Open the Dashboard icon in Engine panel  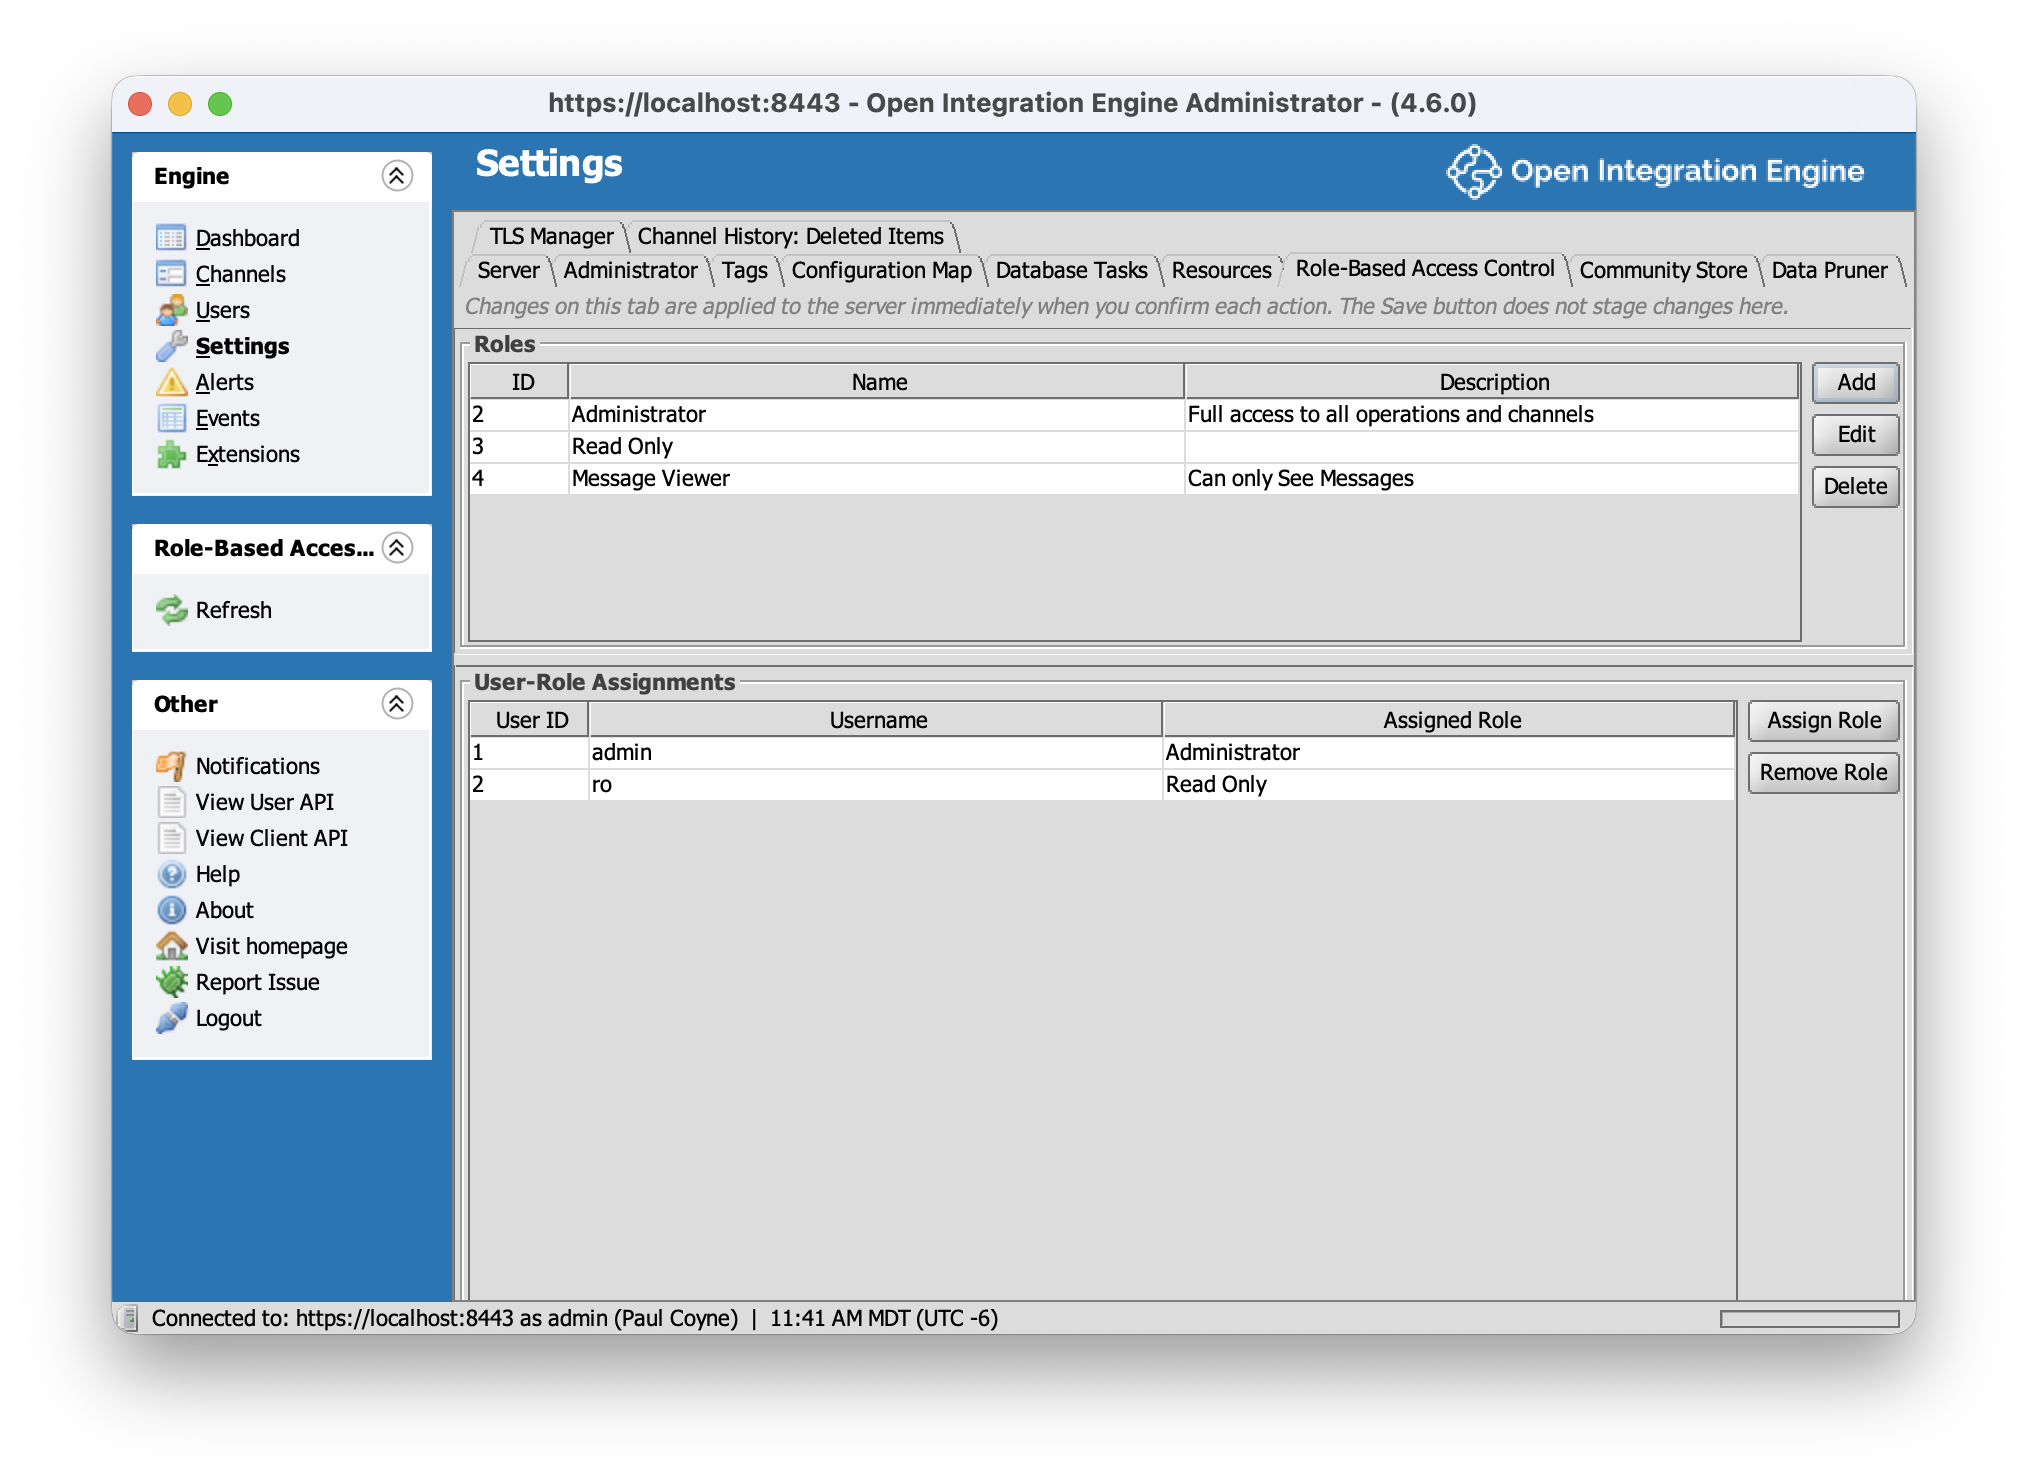[171, 238]
